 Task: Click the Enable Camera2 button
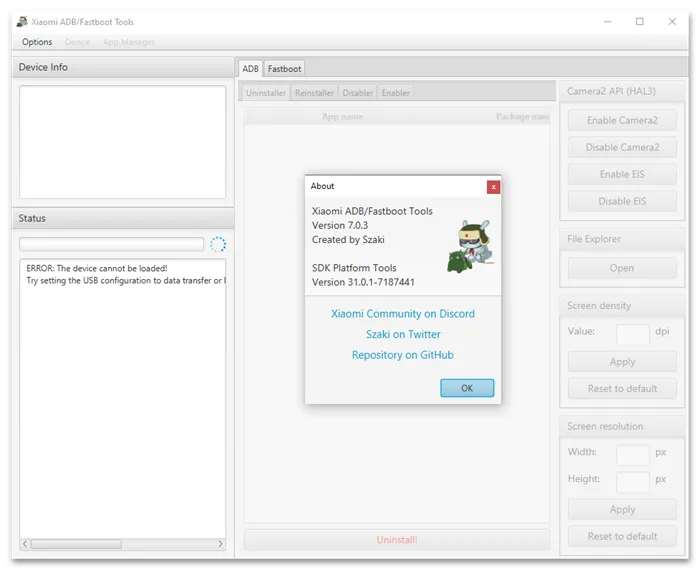click(x=622, y=121)
